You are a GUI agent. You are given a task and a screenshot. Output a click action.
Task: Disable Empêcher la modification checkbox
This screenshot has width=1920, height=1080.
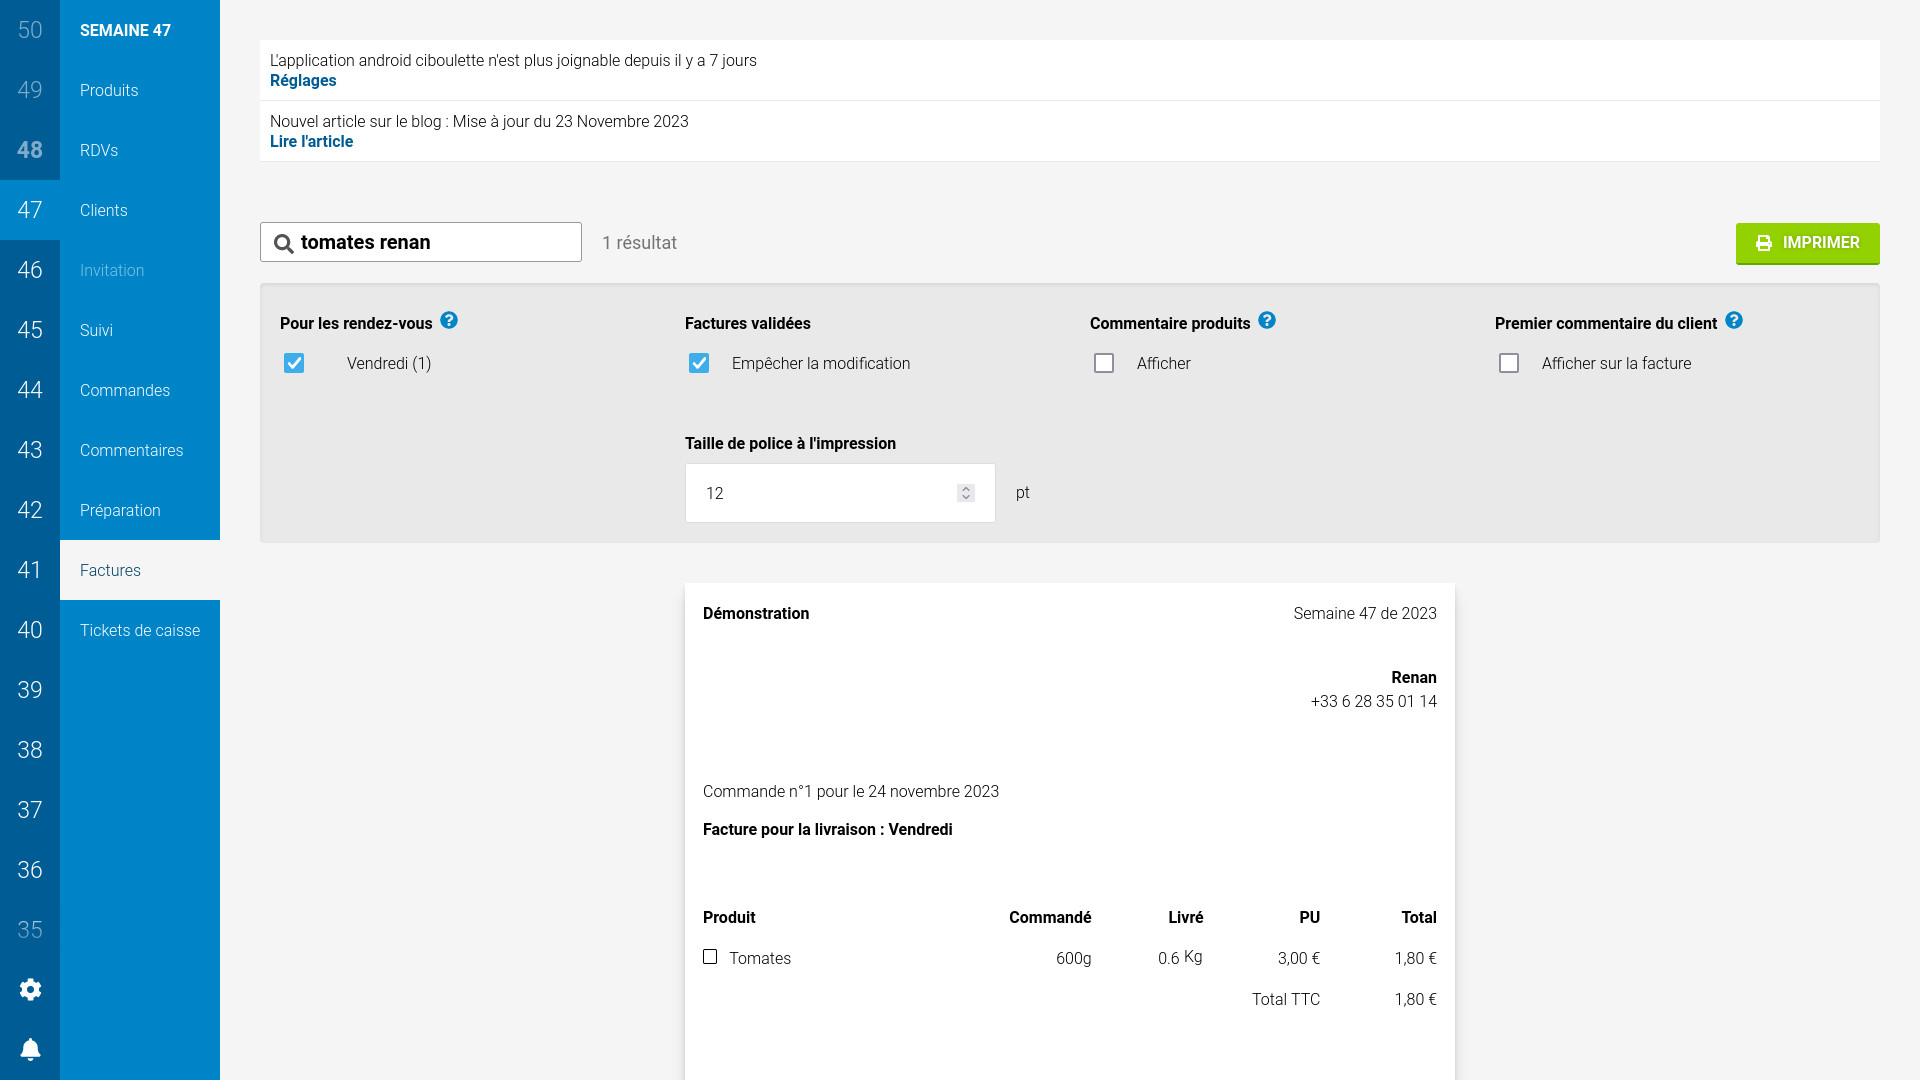point(699,363)
